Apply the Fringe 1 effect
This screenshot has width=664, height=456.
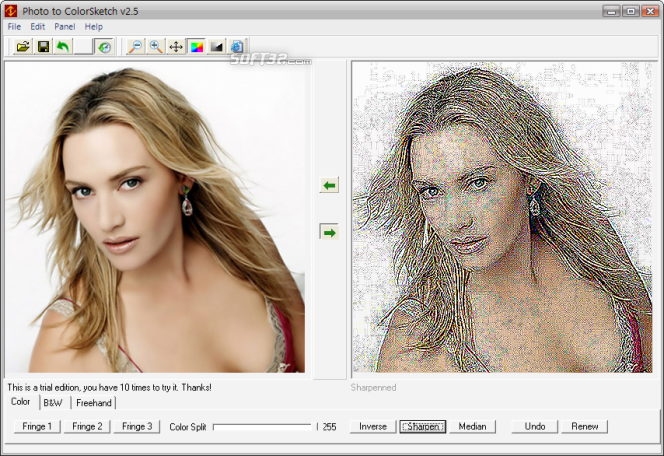37,426
